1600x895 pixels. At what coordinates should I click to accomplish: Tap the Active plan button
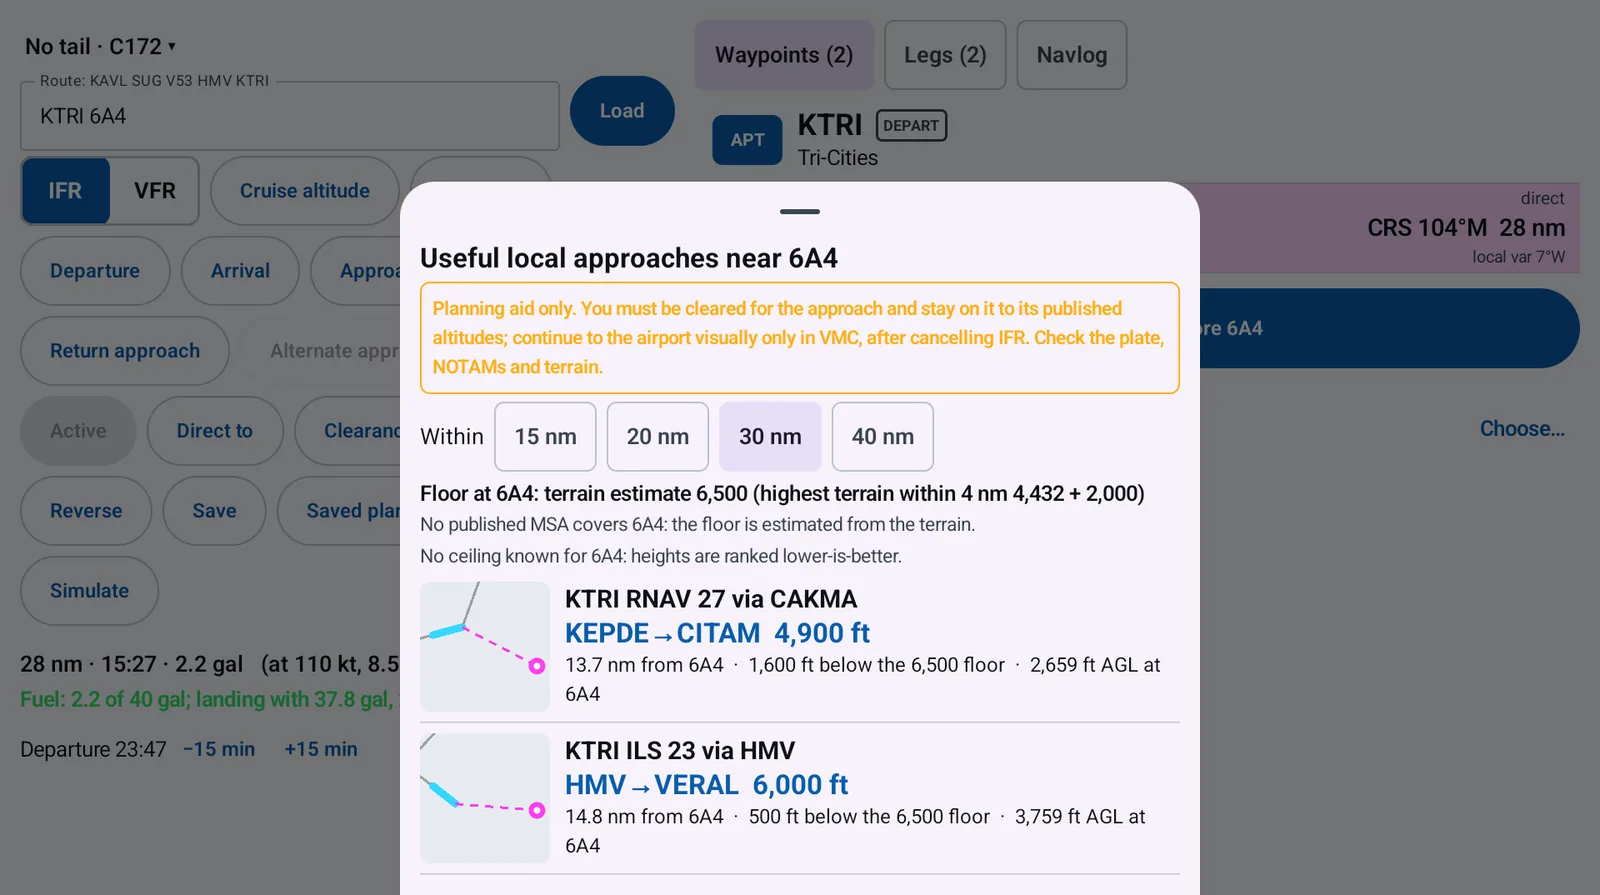tap(78, 431)
